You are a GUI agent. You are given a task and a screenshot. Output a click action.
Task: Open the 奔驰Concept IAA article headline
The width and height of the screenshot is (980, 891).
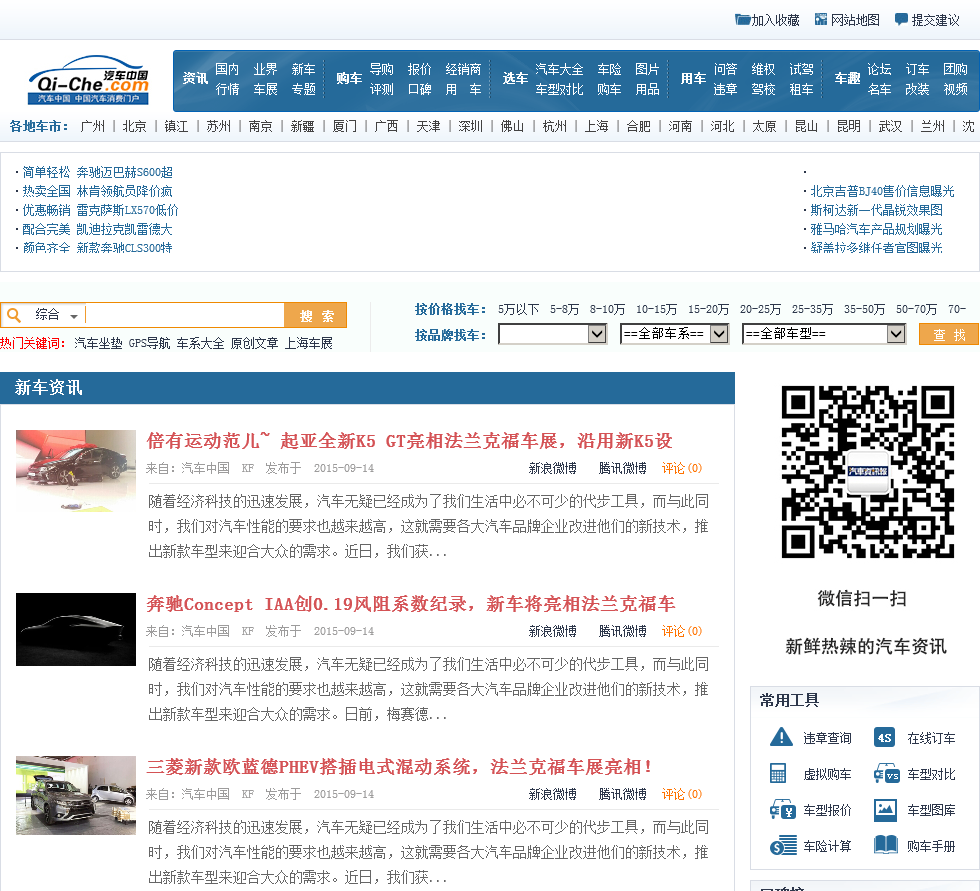[411, 604]
